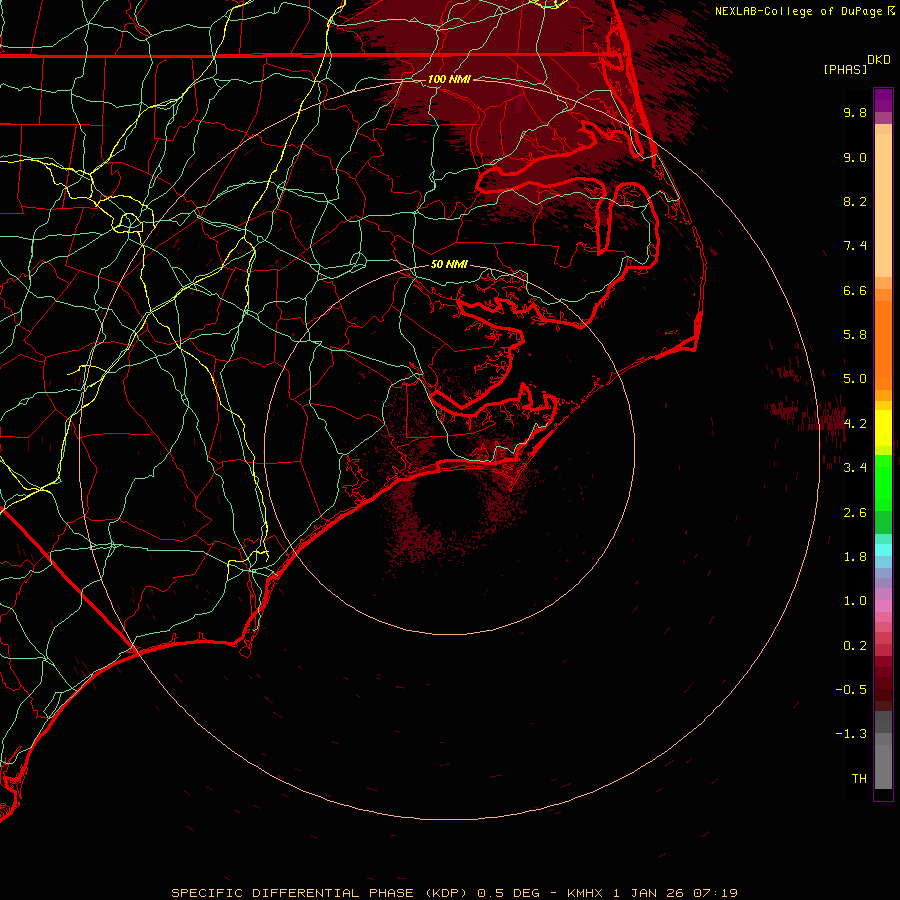Pick the bright yellow segment of color bar
This screenshot has width=900, height=900.
tap(883, 428)
